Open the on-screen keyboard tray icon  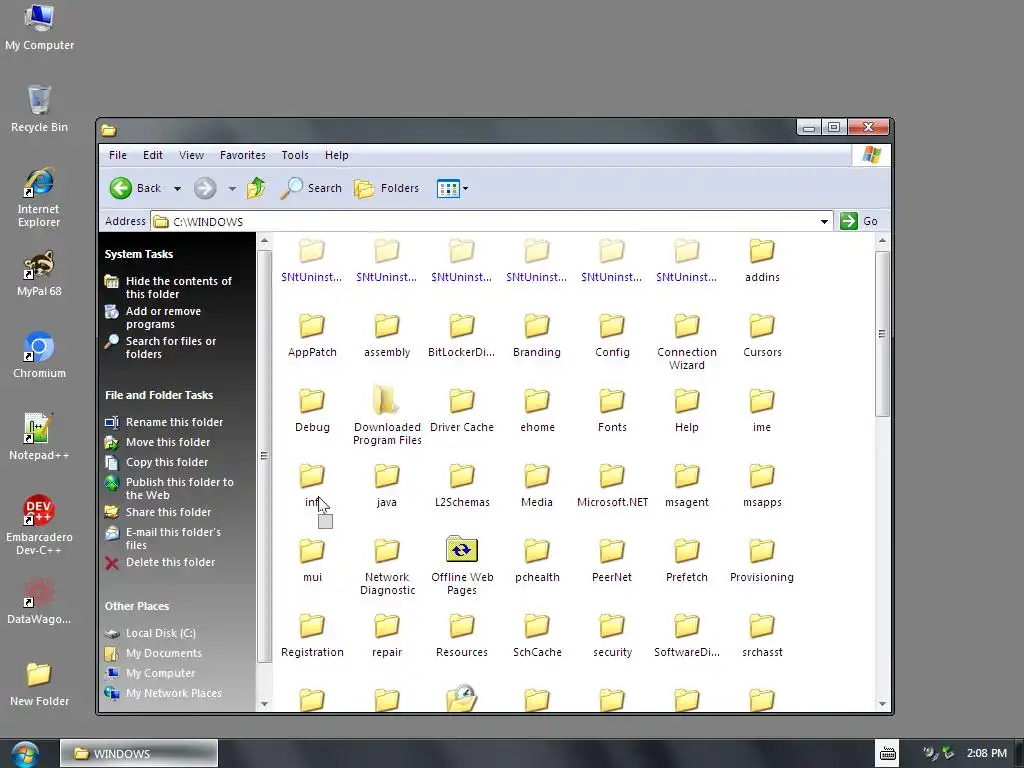point(888,754)
